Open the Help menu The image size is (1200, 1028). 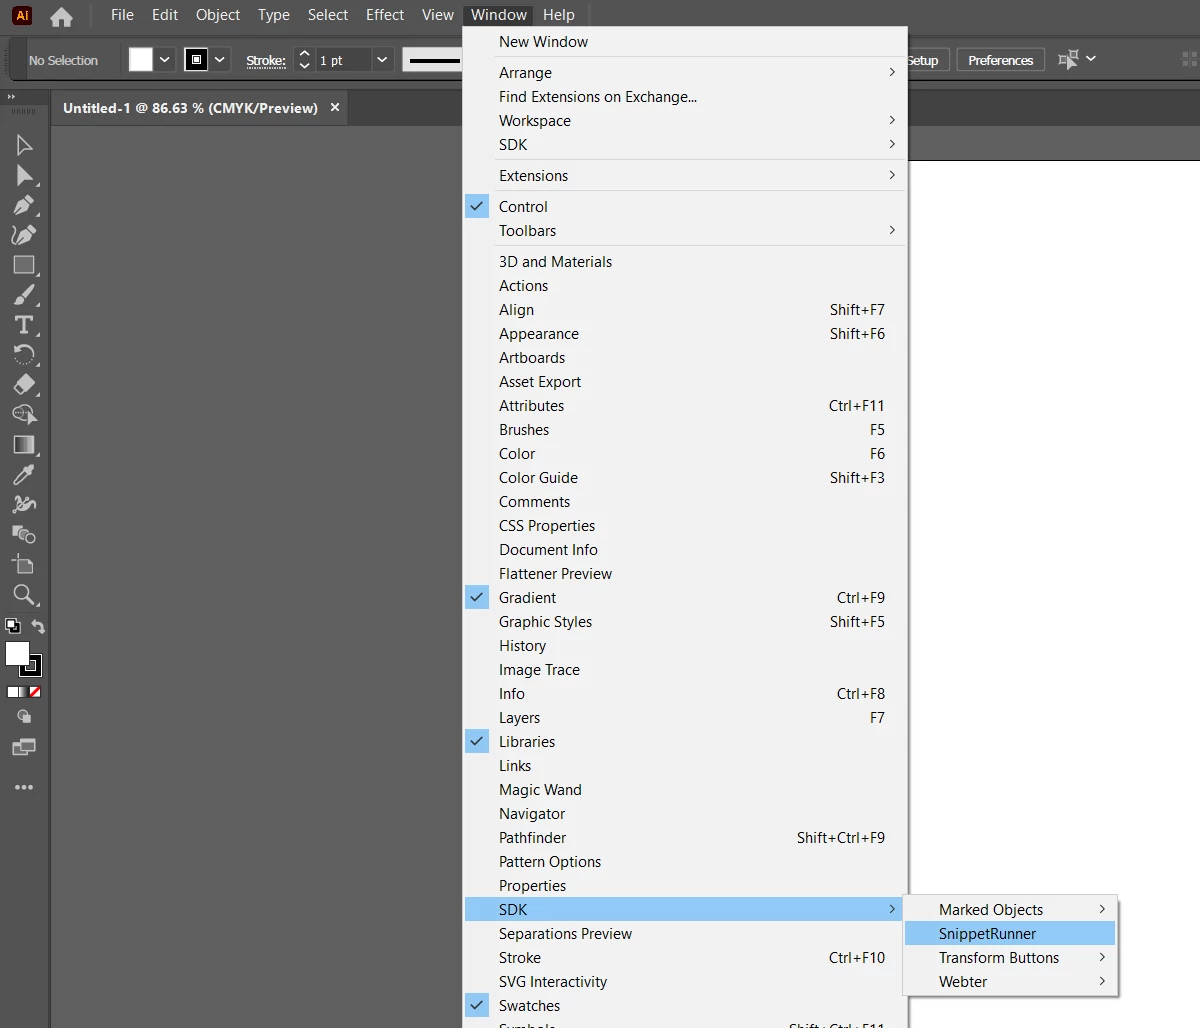tap(559, 15)
